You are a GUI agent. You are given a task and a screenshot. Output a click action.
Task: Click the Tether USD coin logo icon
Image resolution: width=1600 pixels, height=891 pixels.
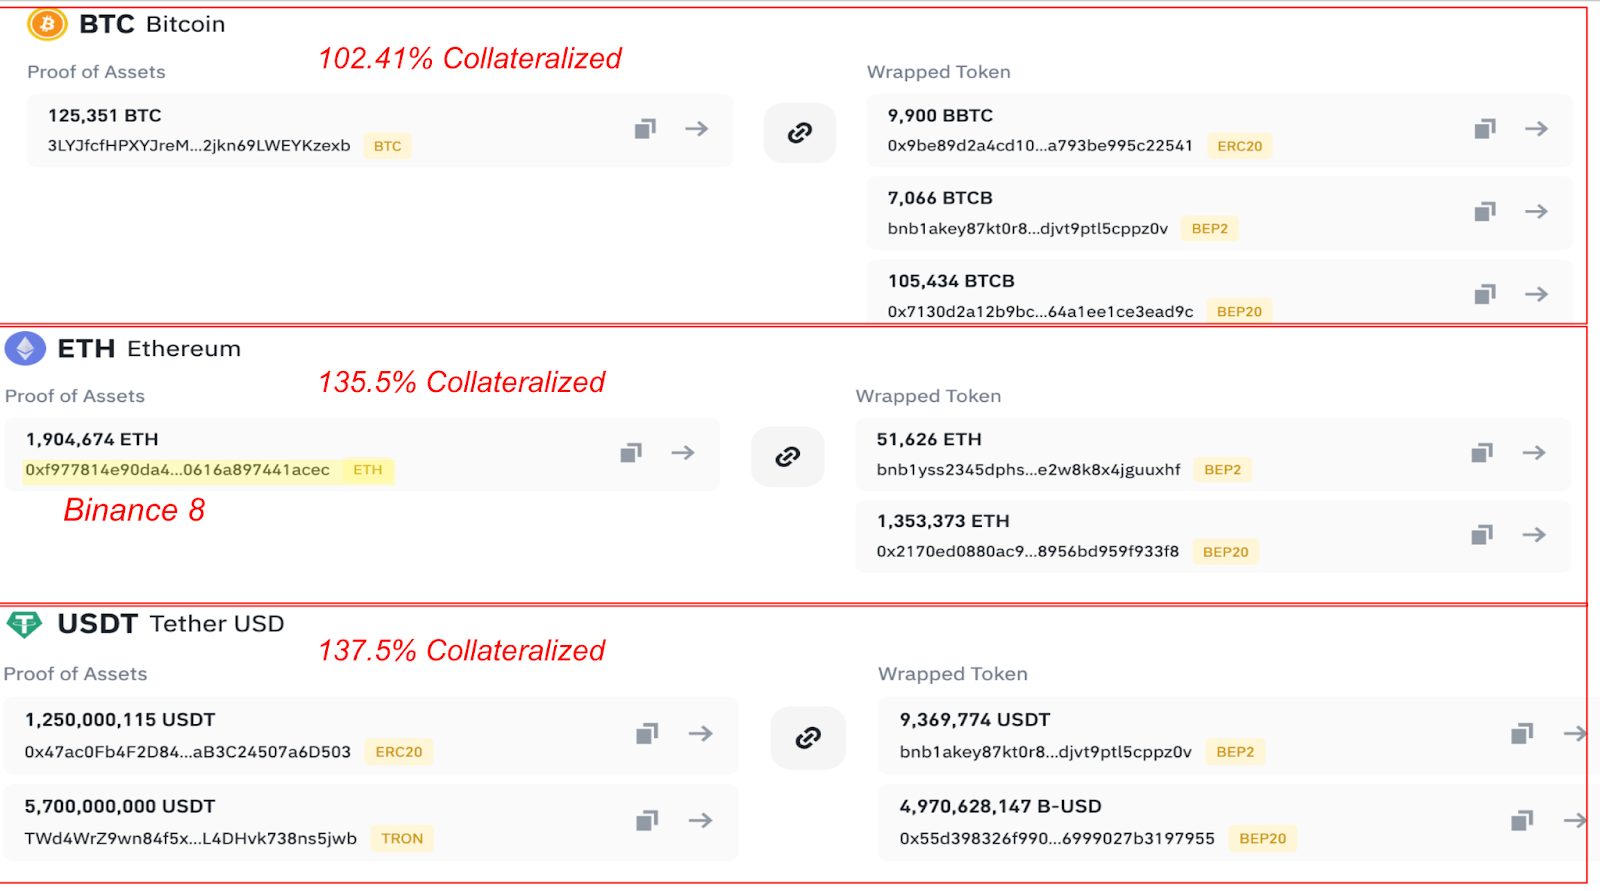pyautogui.click(x=24, y=623)
